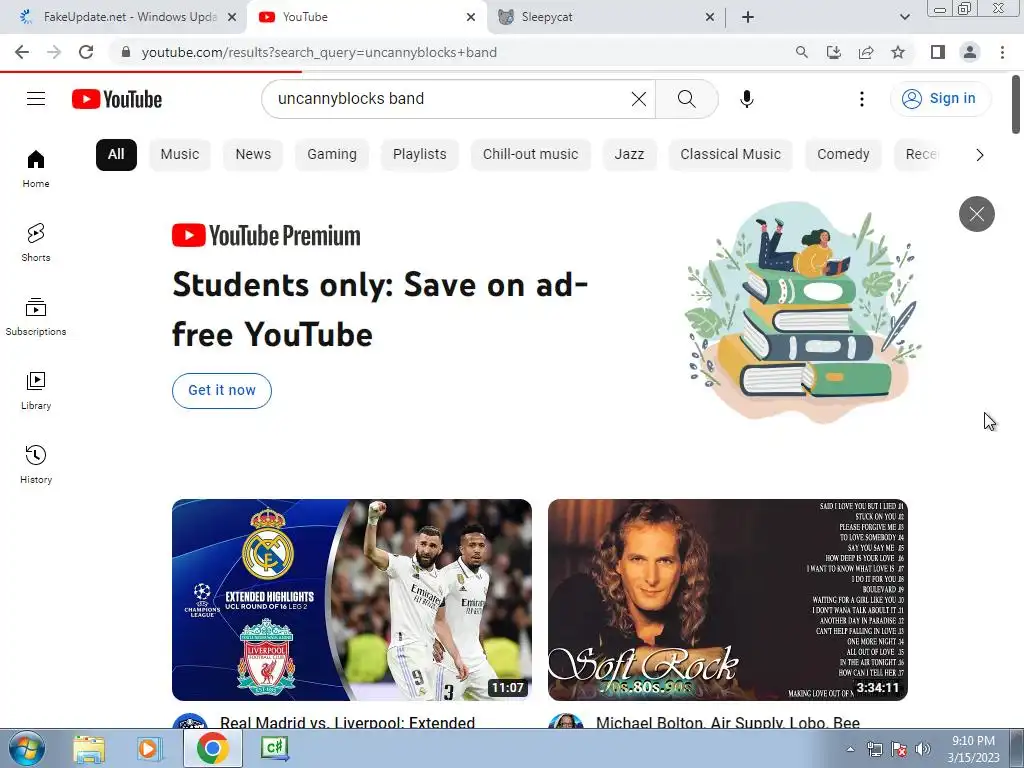Click Get it now for Premium
This screenshot has width=1024, height=768.
[x=222, y=391]
